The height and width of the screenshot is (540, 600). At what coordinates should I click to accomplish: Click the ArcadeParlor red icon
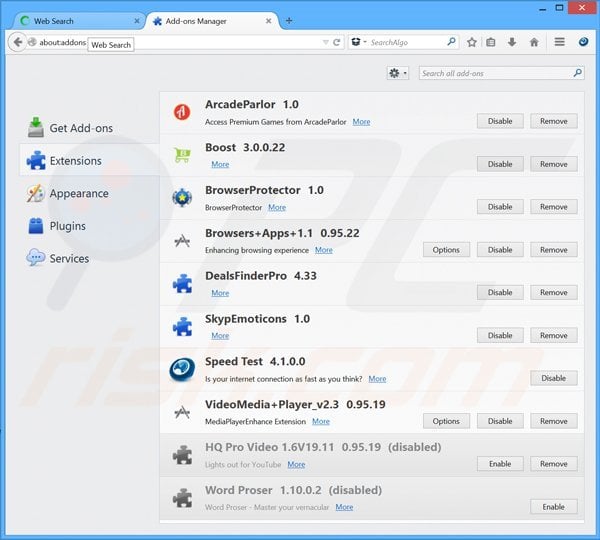(x=182, y=112)
